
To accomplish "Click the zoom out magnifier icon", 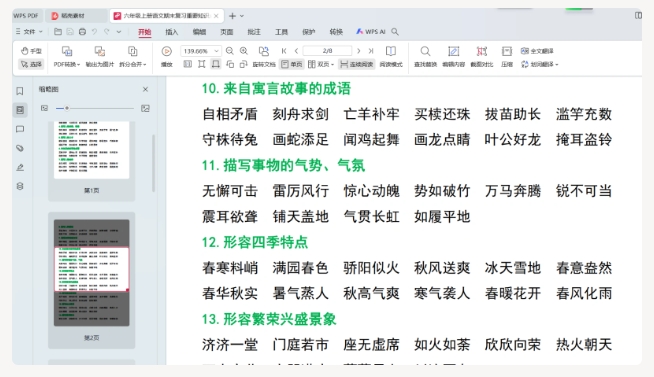I will [230, 51].
